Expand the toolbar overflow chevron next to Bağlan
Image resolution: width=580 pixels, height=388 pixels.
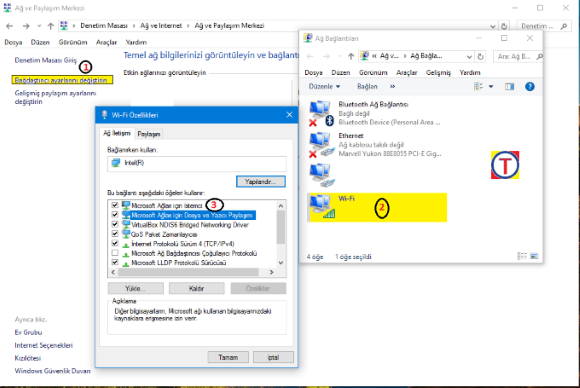pyautogui.click(x=392, y=87)
